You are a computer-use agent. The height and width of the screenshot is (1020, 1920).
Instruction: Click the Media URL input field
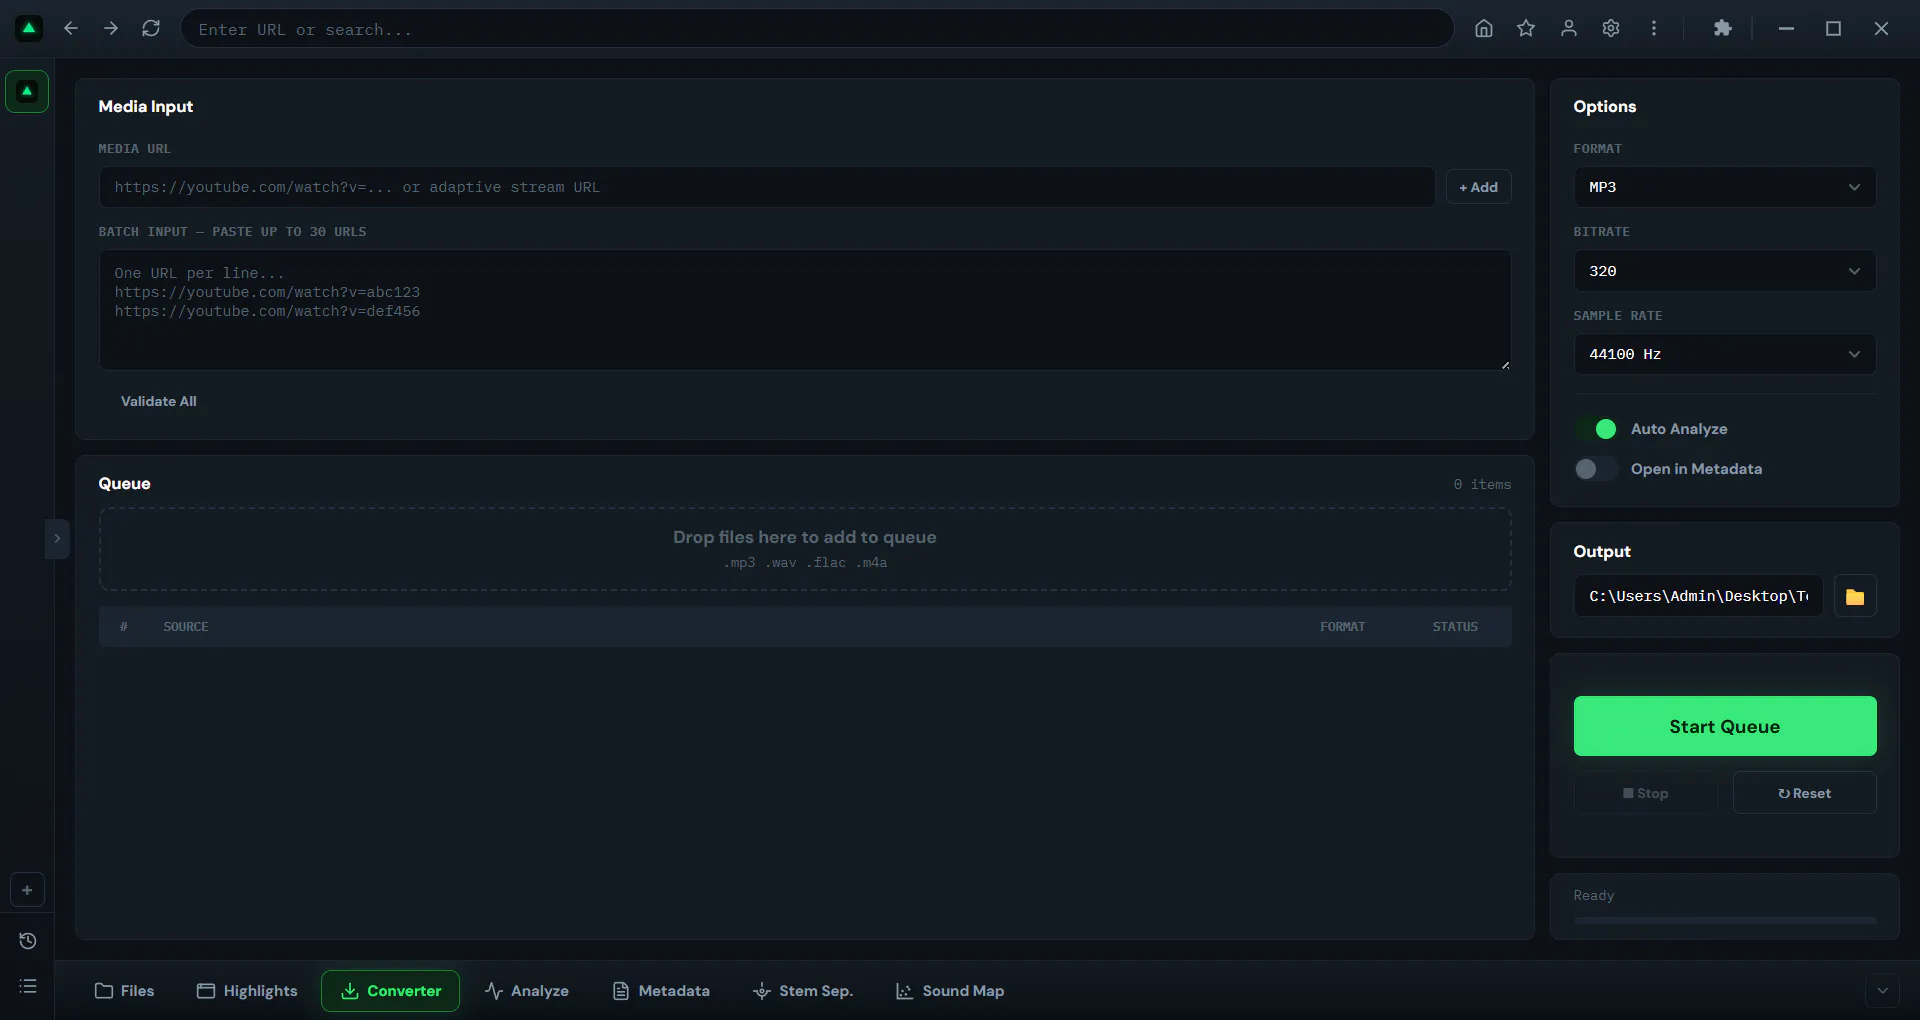click(x=767, y=187)
